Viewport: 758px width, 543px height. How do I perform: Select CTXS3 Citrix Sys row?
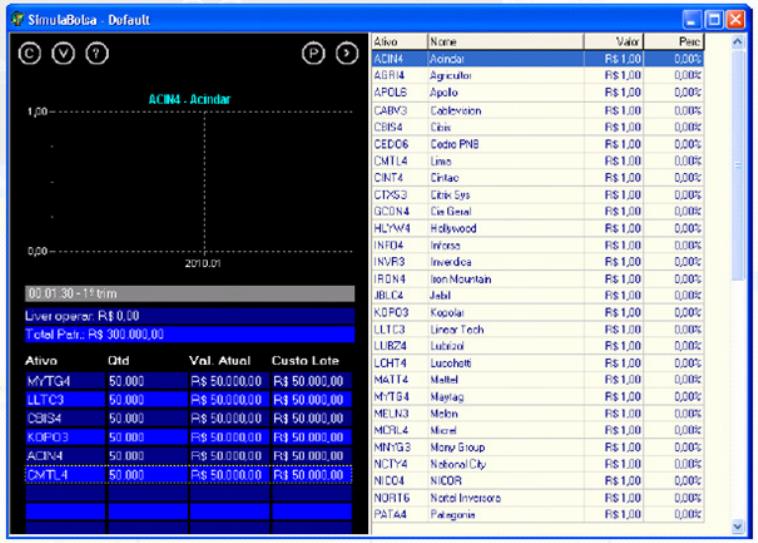[x=538, y=195]
